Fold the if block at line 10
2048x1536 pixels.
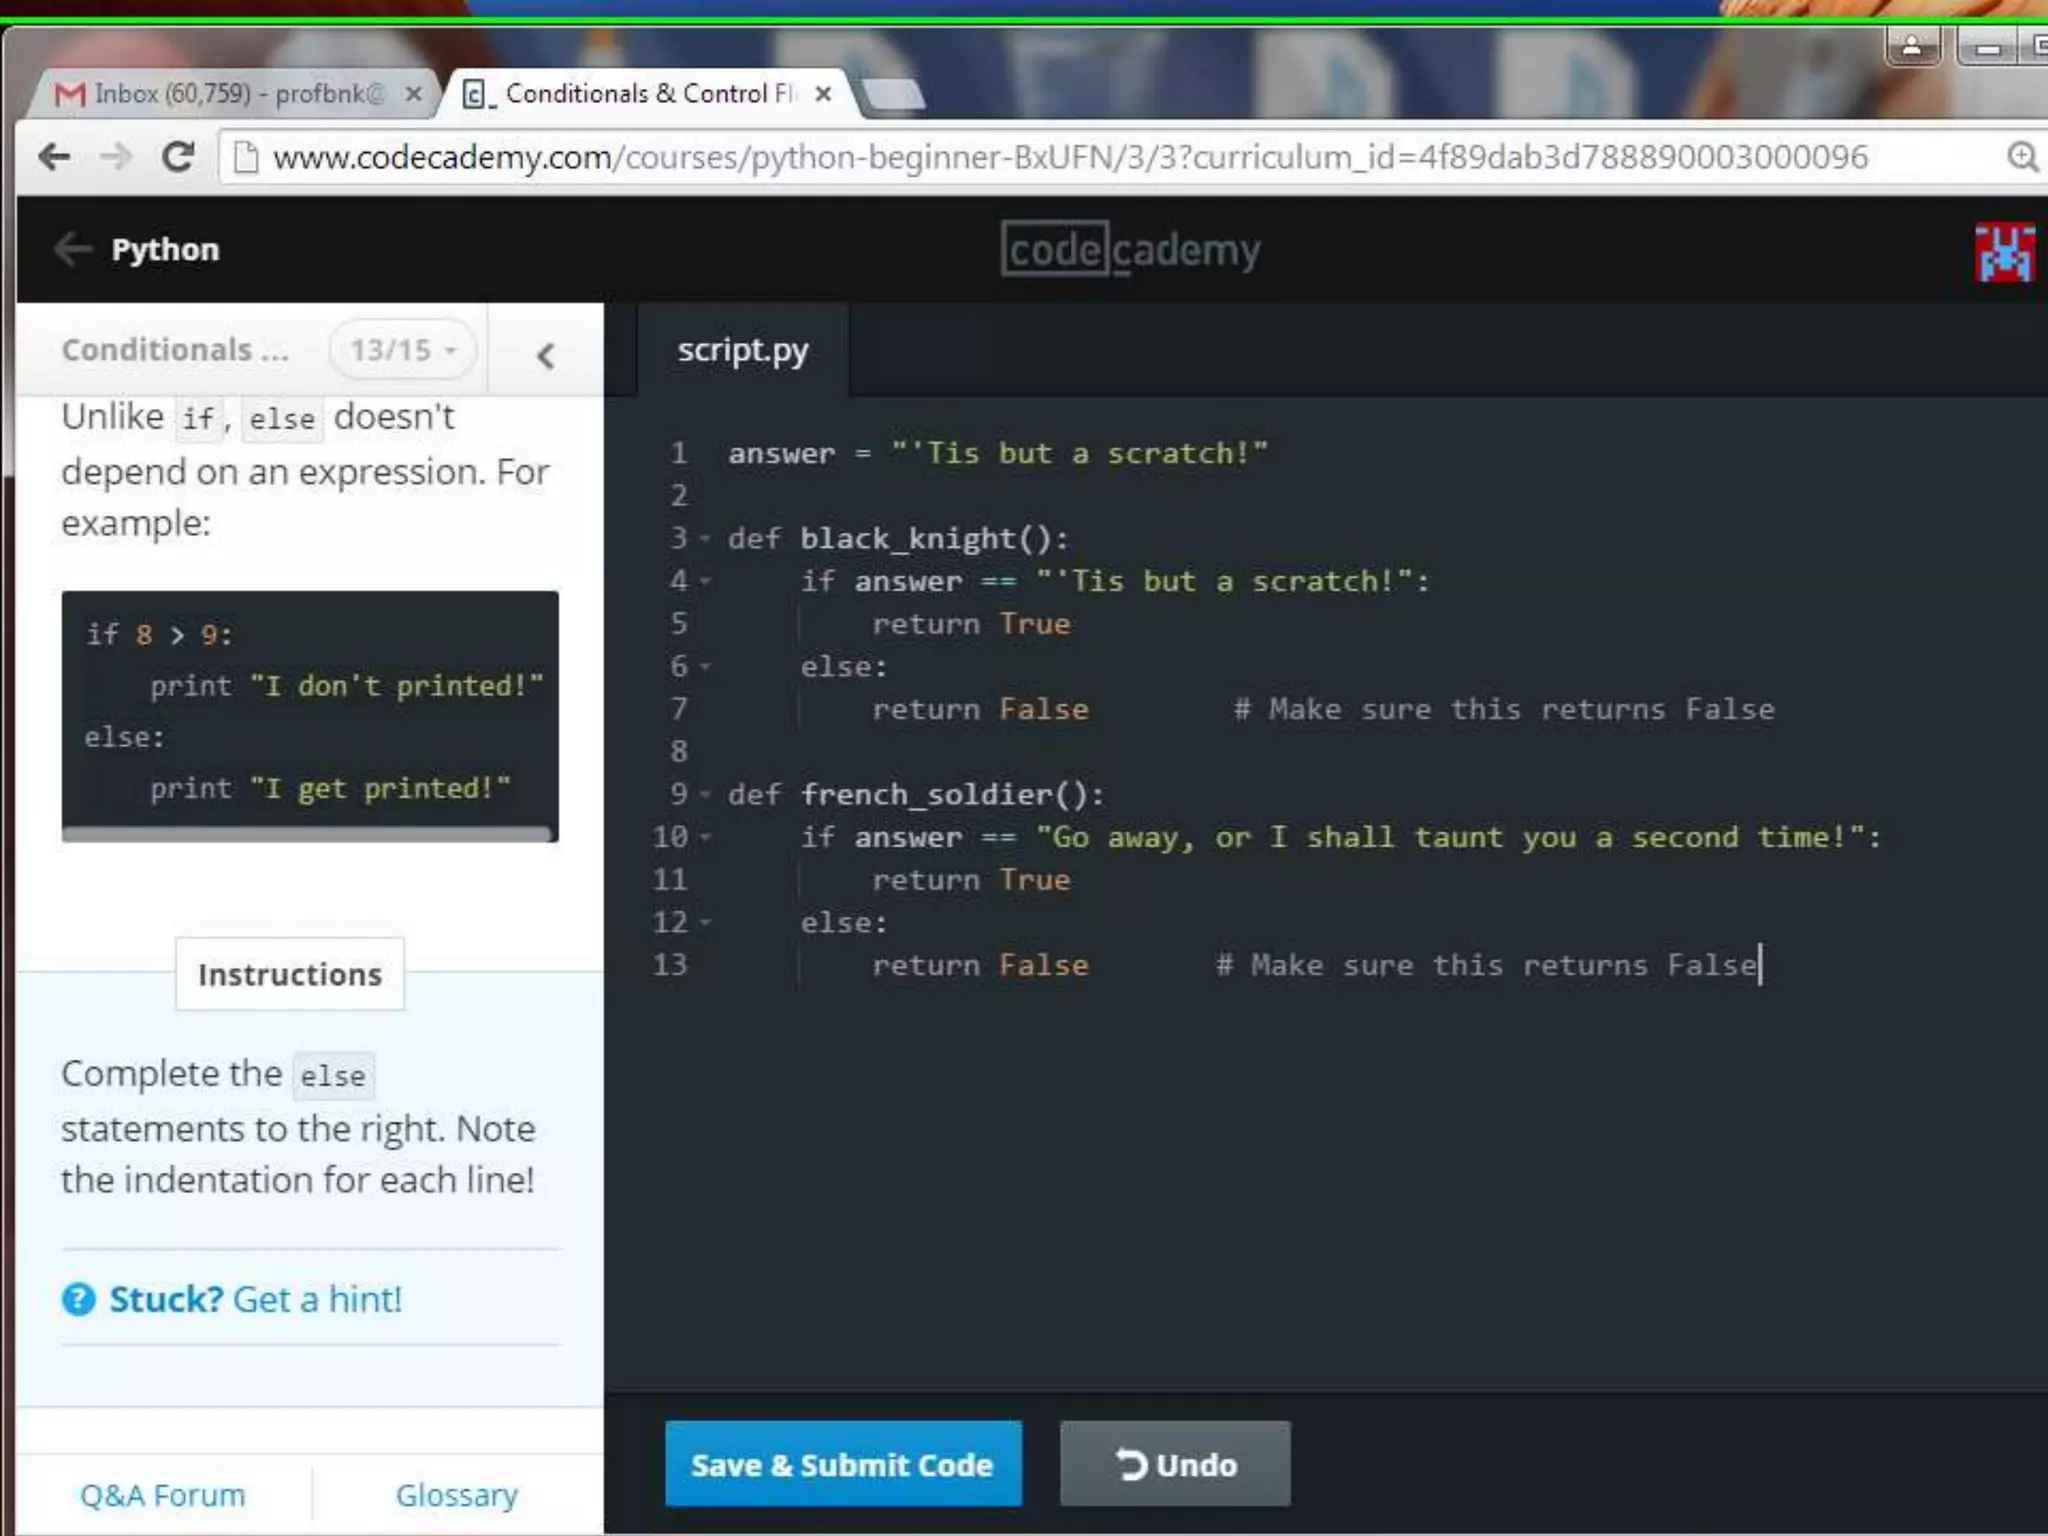[x=705, y=837]
